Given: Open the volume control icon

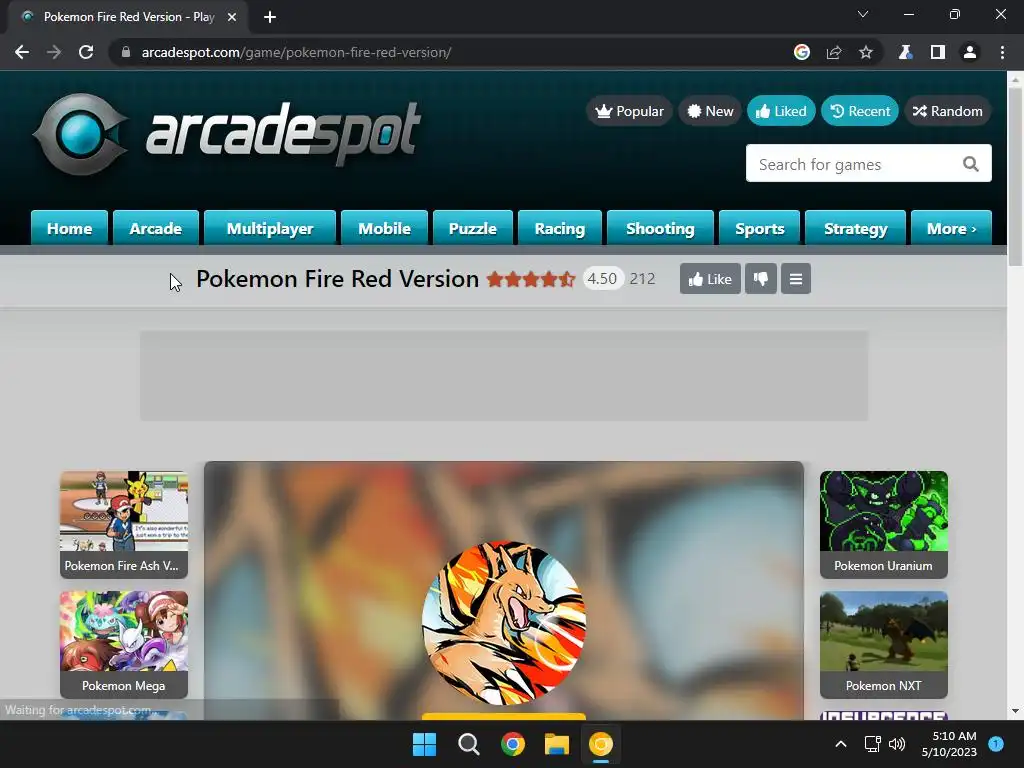Looking at the screenshot, I should 897,744.
